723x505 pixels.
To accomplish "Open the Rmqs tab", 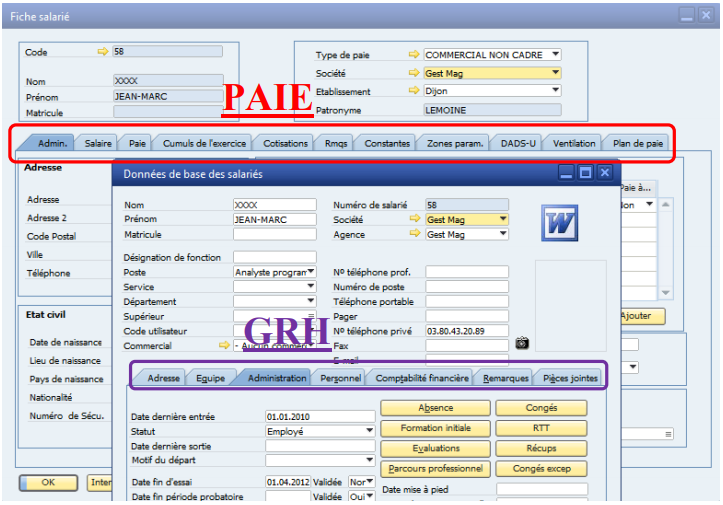I will (336, 143).
